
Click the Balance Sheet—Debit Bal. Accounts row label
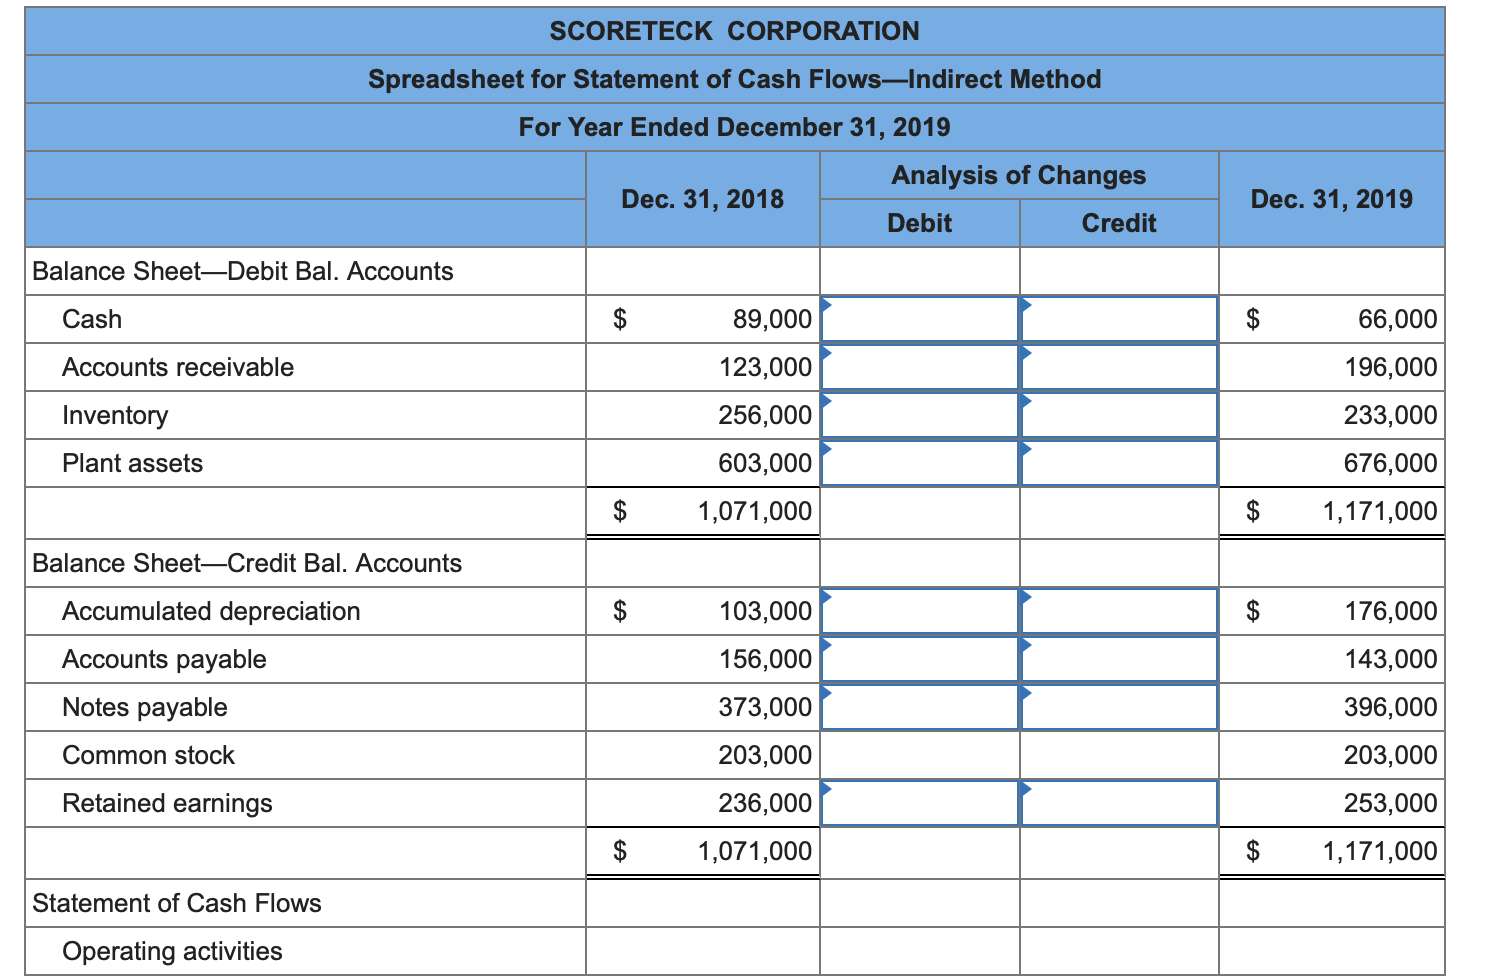[243, 271]
